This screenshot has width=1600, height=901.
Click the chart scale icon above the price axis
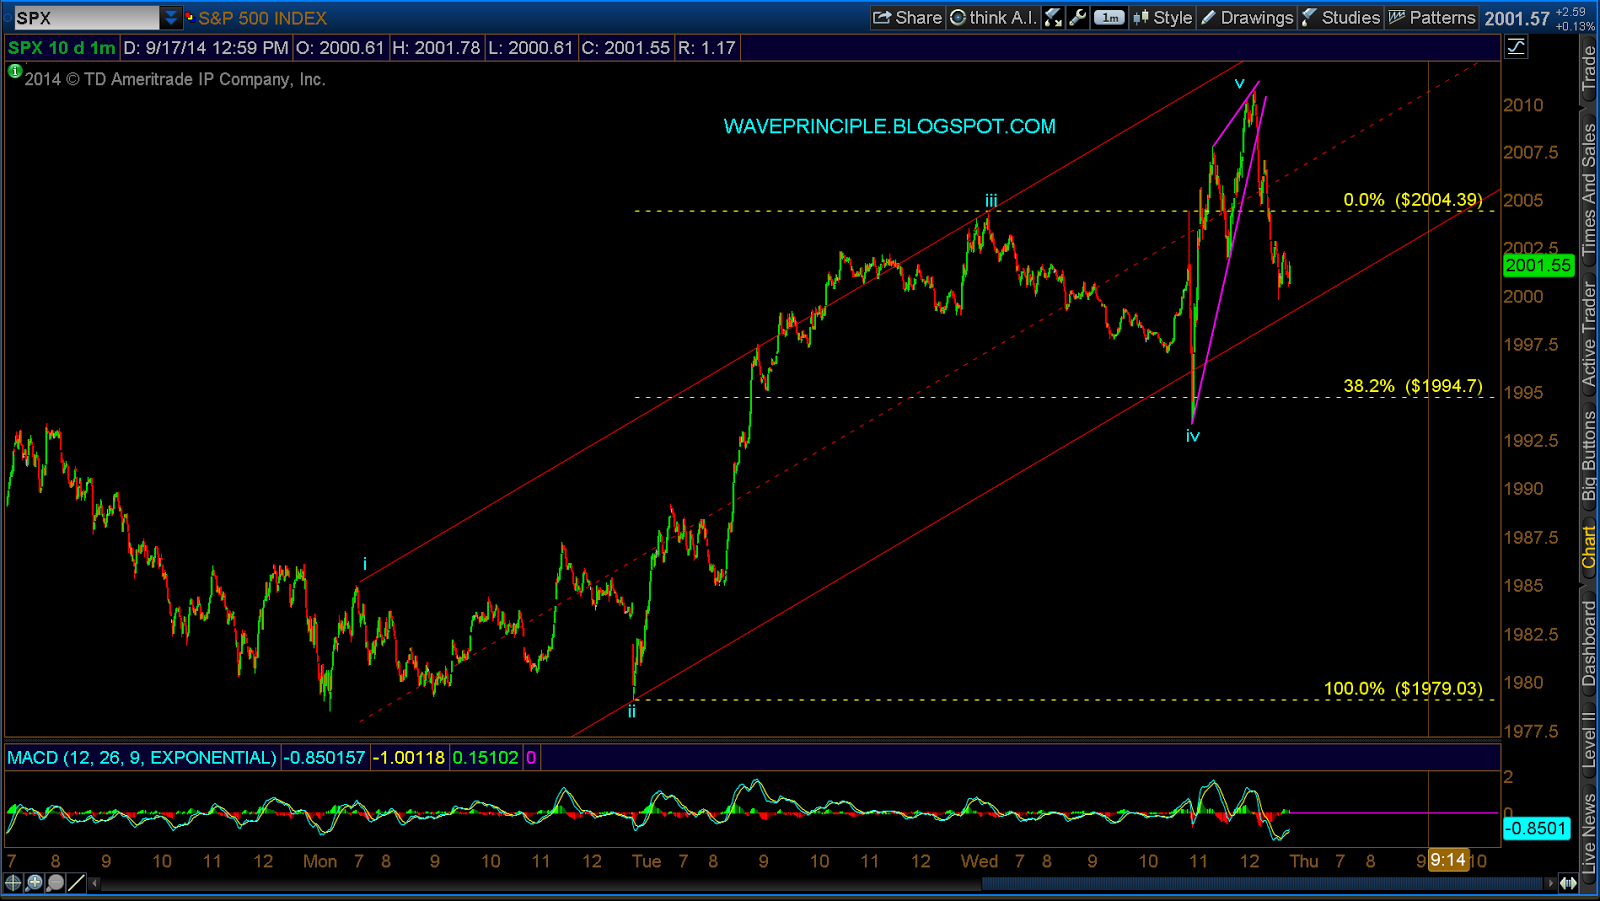[1516, 47]
